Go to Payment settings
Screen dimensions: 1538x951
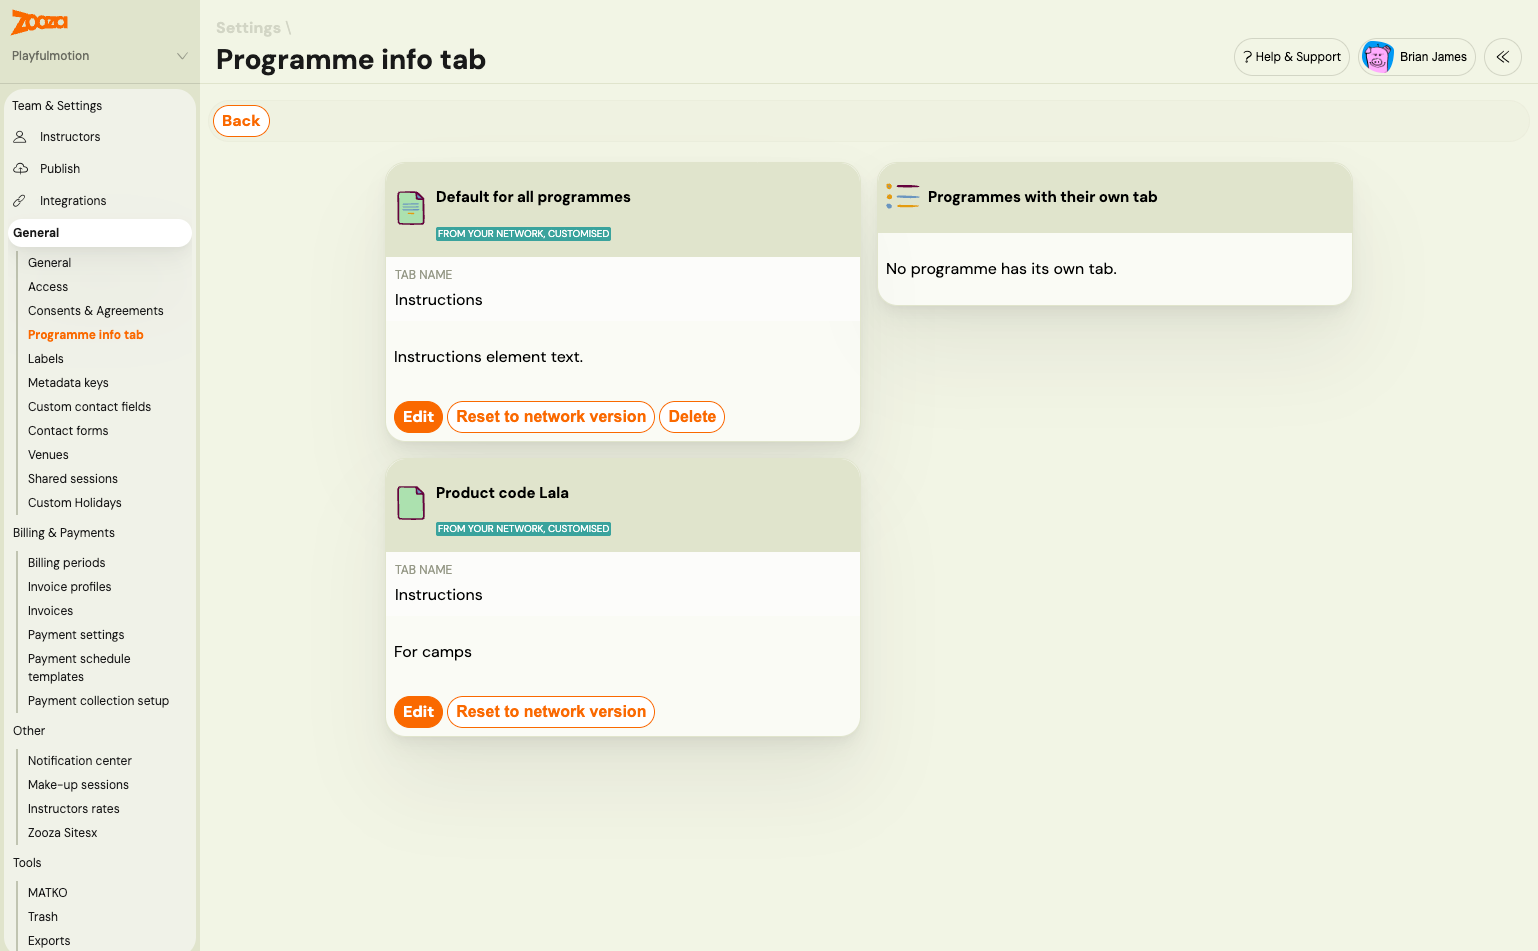tap(76, 635)
